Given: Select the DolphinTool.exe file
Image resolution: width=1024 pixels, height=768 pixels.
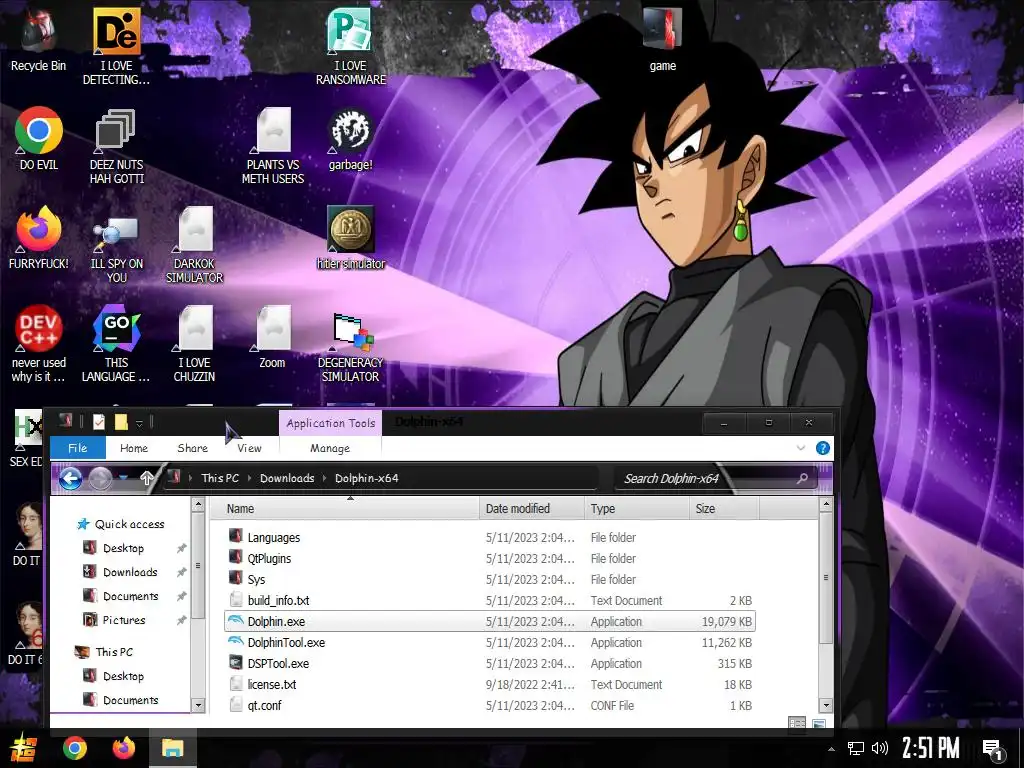Looking at the screenshot, I should tap(286, 643).
